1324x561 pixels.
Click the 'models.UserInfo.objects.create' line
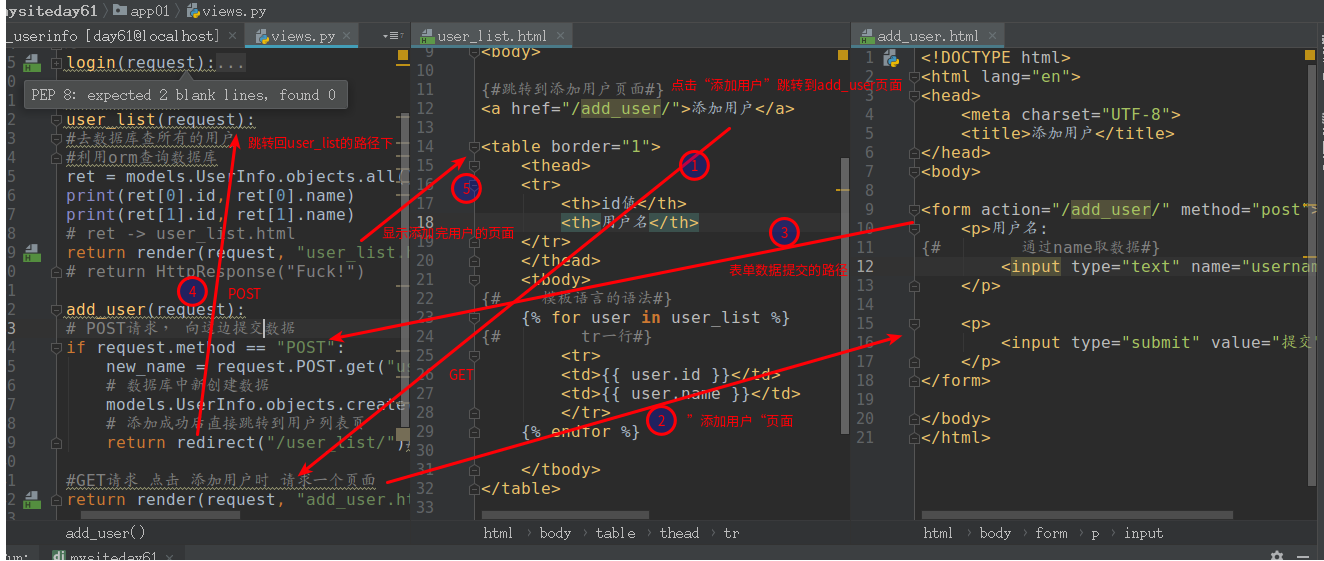coord(258,405)
